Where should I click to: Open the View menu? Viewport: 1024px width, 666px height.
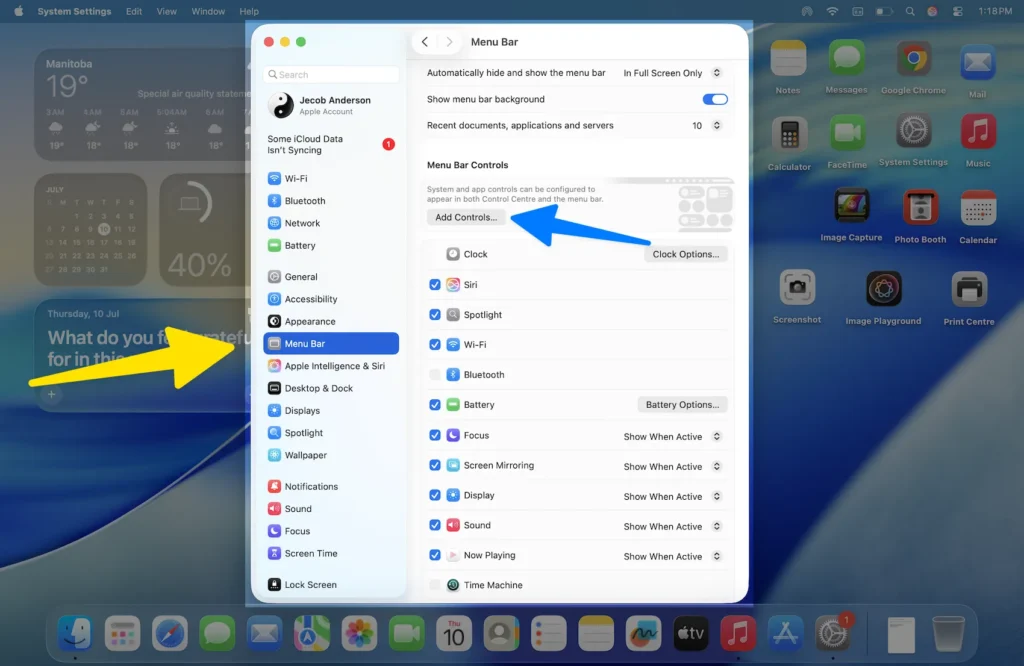[x=166, y=11]
